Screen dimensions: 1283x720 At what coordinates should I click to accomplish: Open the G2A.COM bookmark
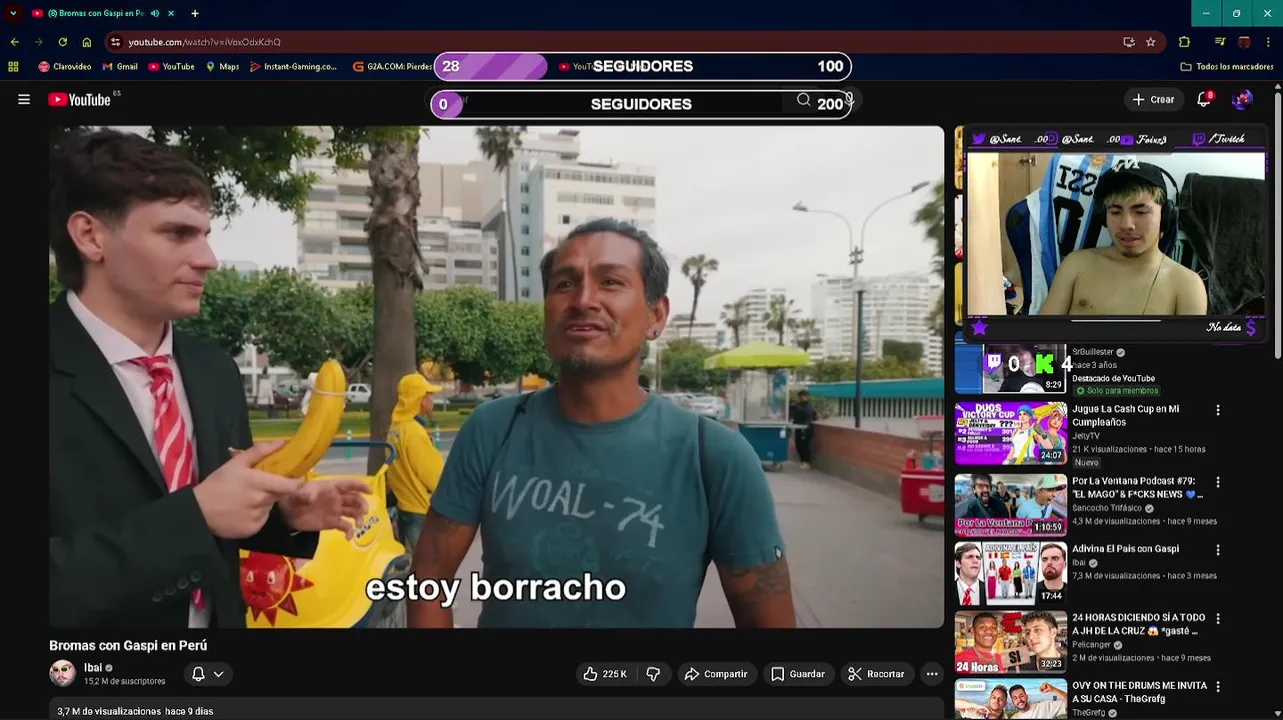tap(393, 67)
